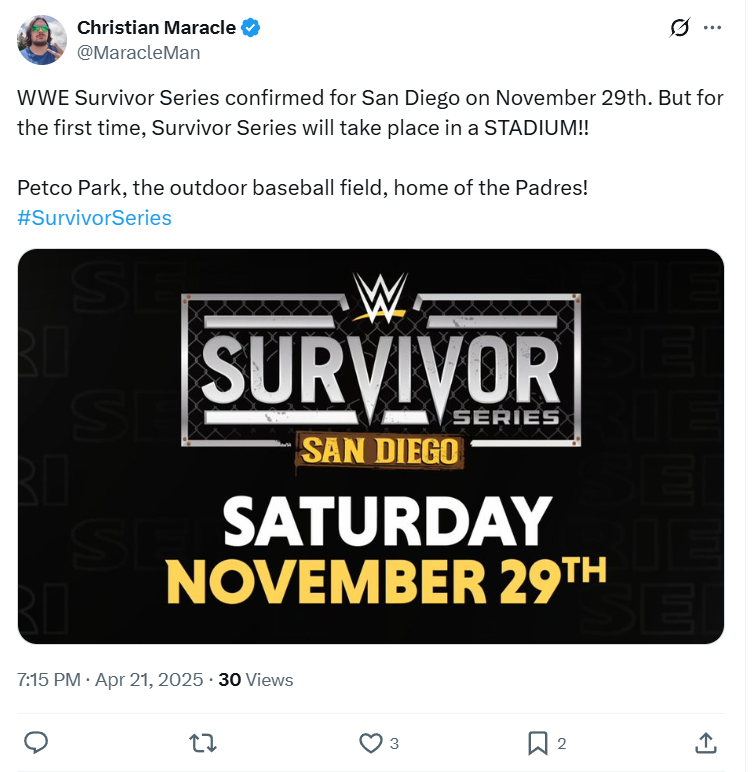Click the bookmark count number 2

pyautogui.click(x=561, y=743)
